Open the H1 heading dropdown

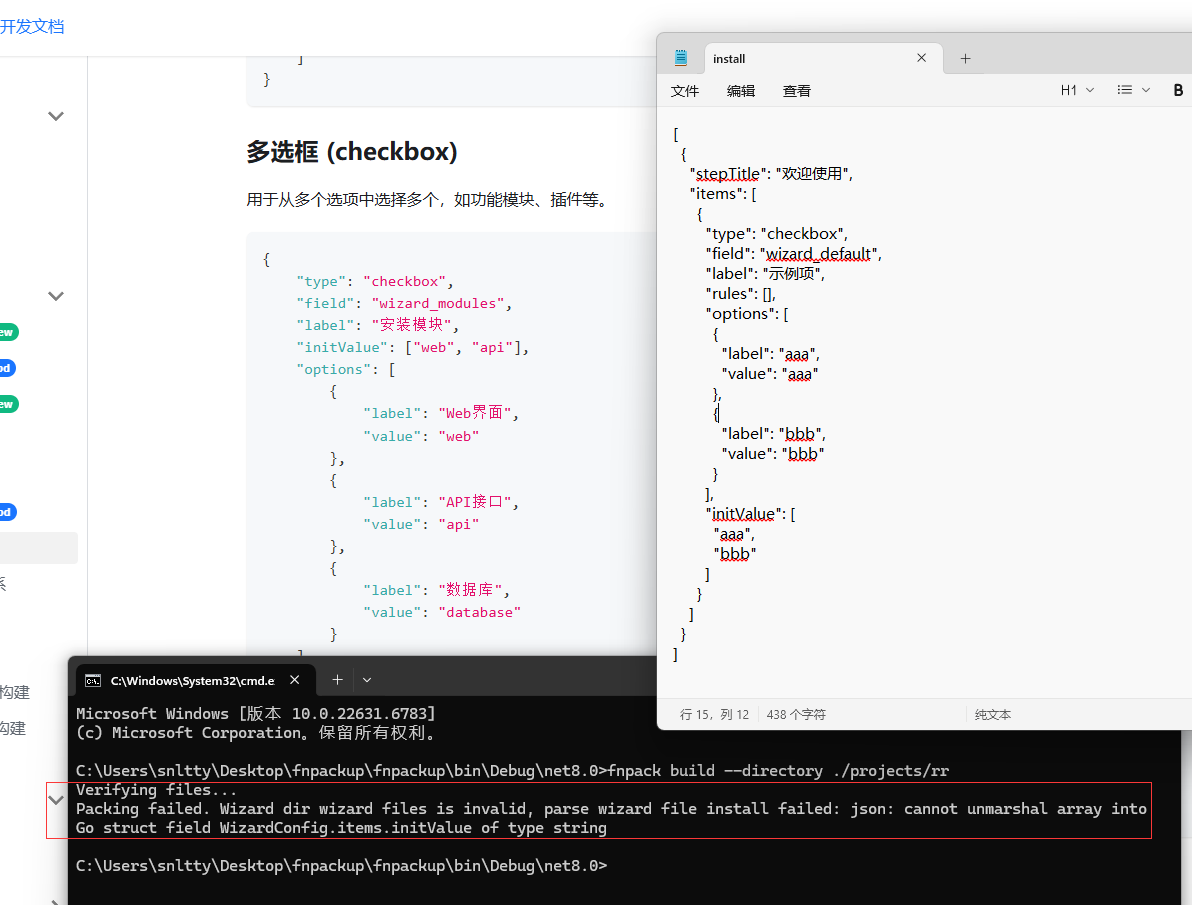(1077, 90)
